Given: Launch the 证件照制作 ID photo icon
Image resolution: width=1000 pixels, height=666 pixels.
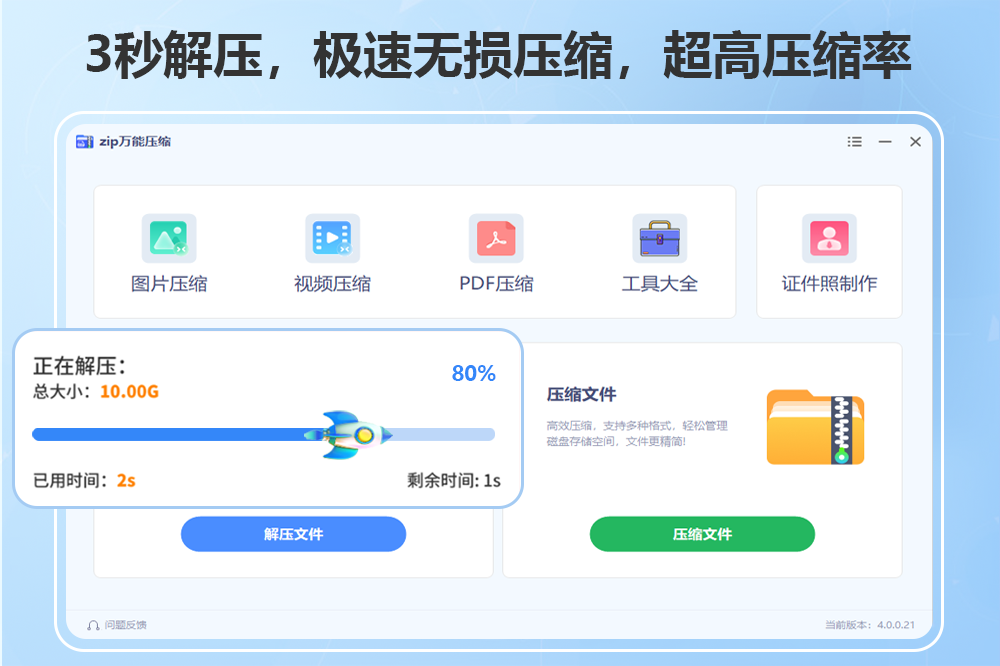Looking at the screenshot, I should (x=829, y=238).
